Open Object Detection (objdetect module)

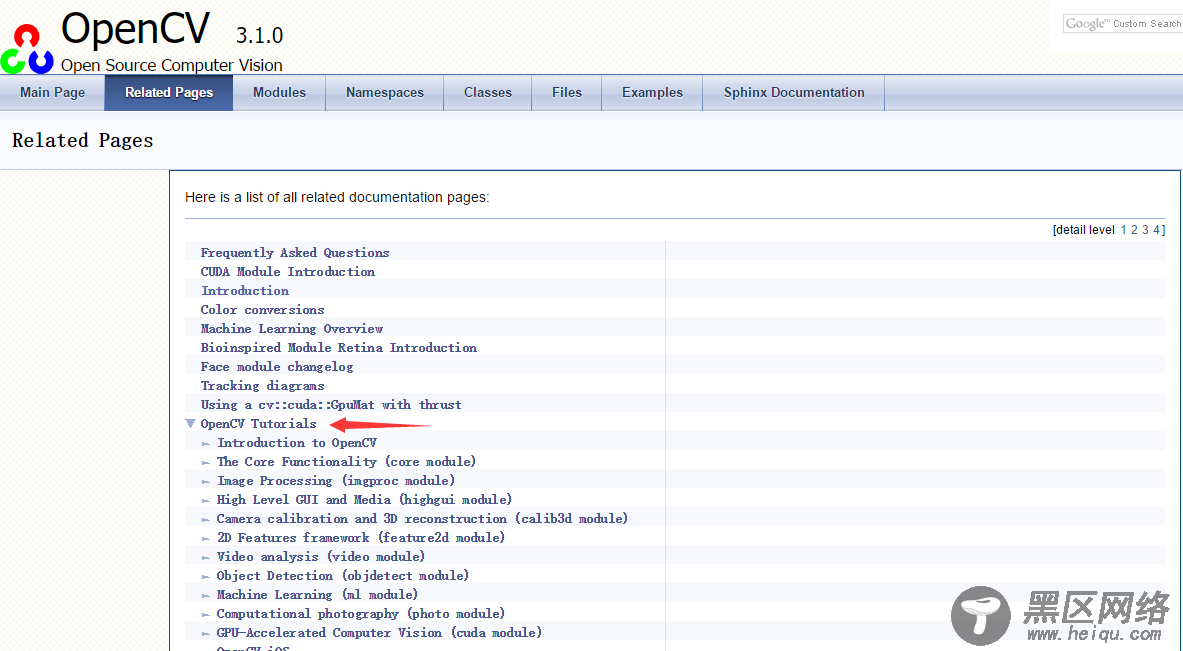tap(343, 576)
